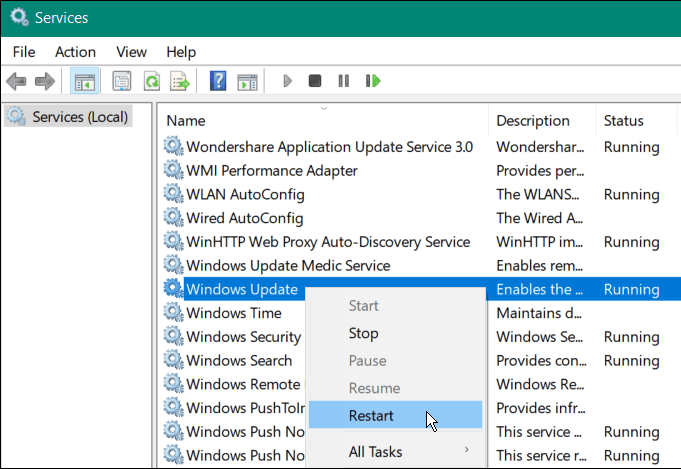Click gear icon beside Windows Remote
Viewport: 681px width, 469px height.
point(173,383)
